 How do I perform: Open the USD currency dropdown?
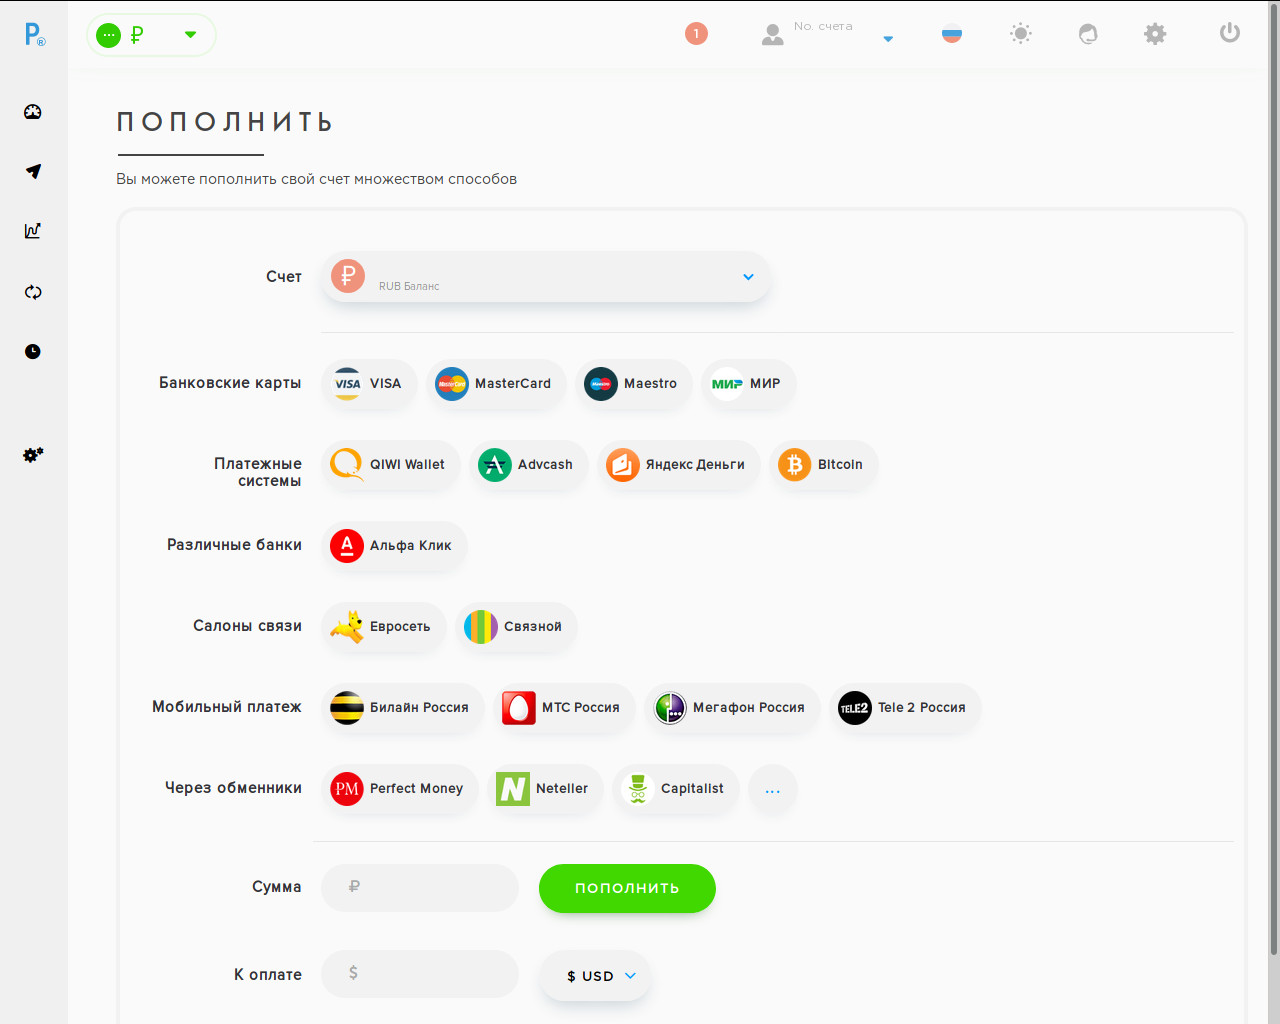tap(596, 976)
